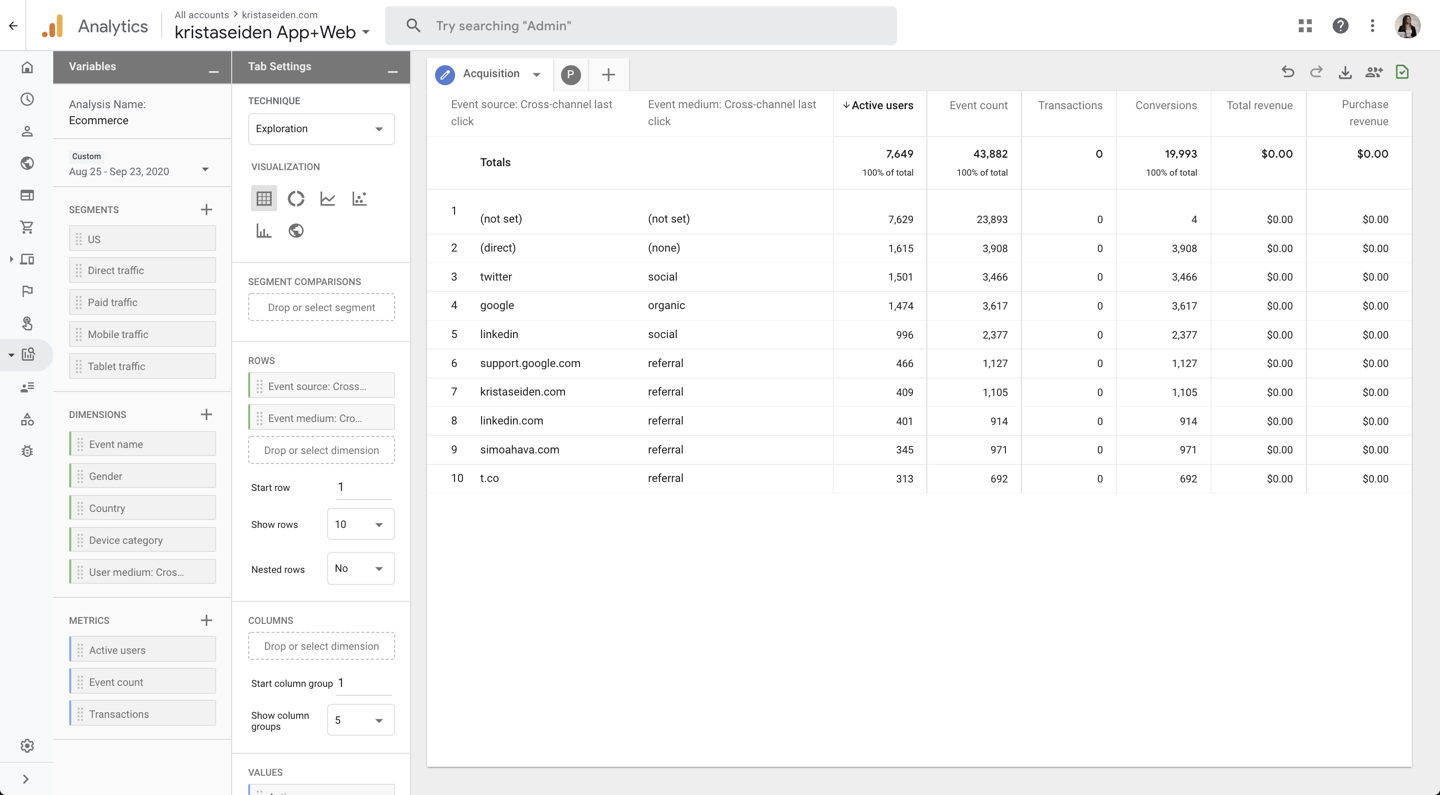1440x795 pixels.
Task: Undo the last change
Action: coord(1288,72)
